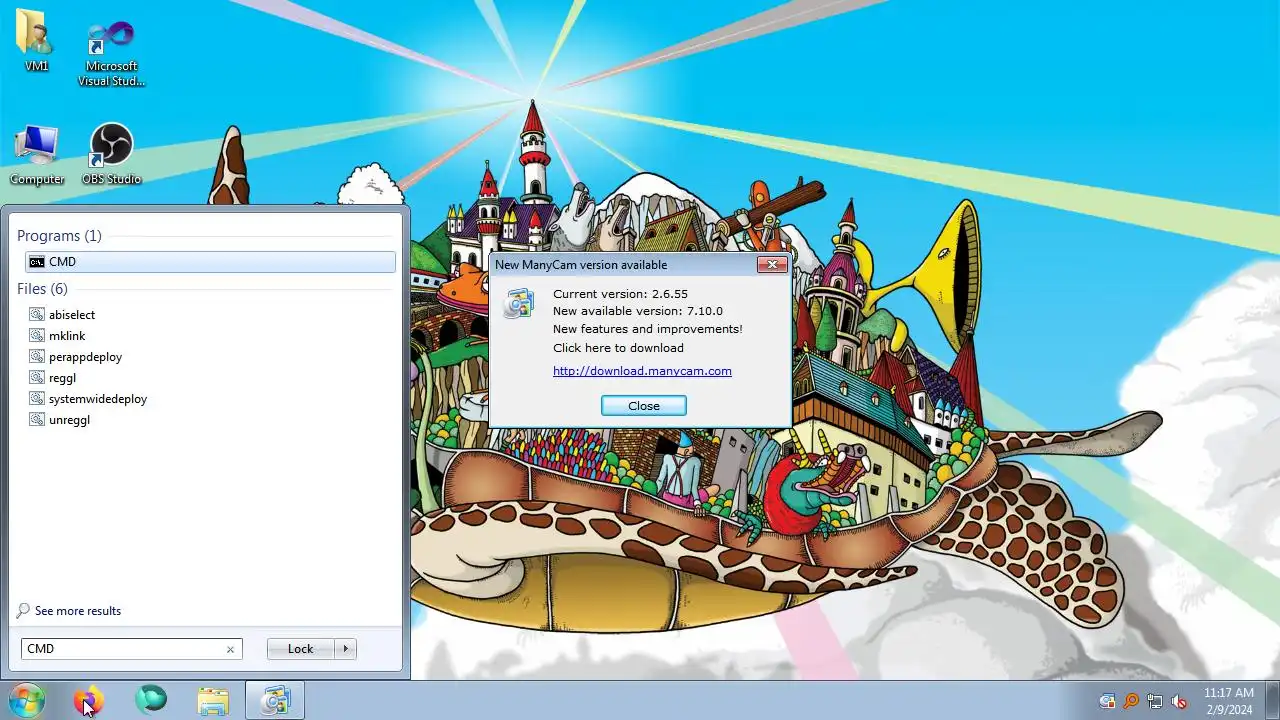Open the green globe taskbar app
Screen dimensions: 1280x720
(151, 701)
